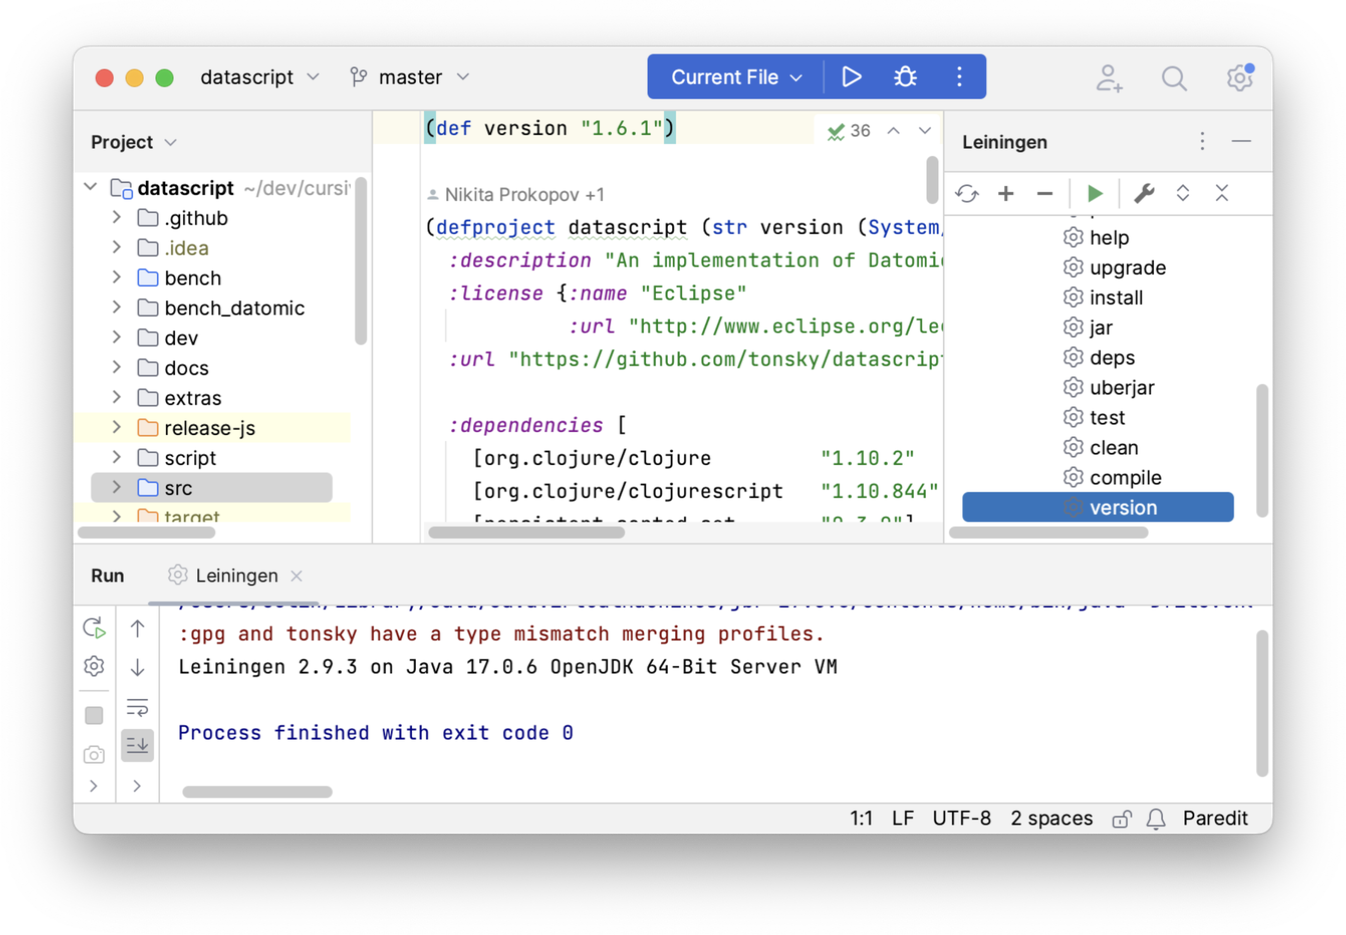
Task: Open more run actions menu
Action: (x=959, y=77)
